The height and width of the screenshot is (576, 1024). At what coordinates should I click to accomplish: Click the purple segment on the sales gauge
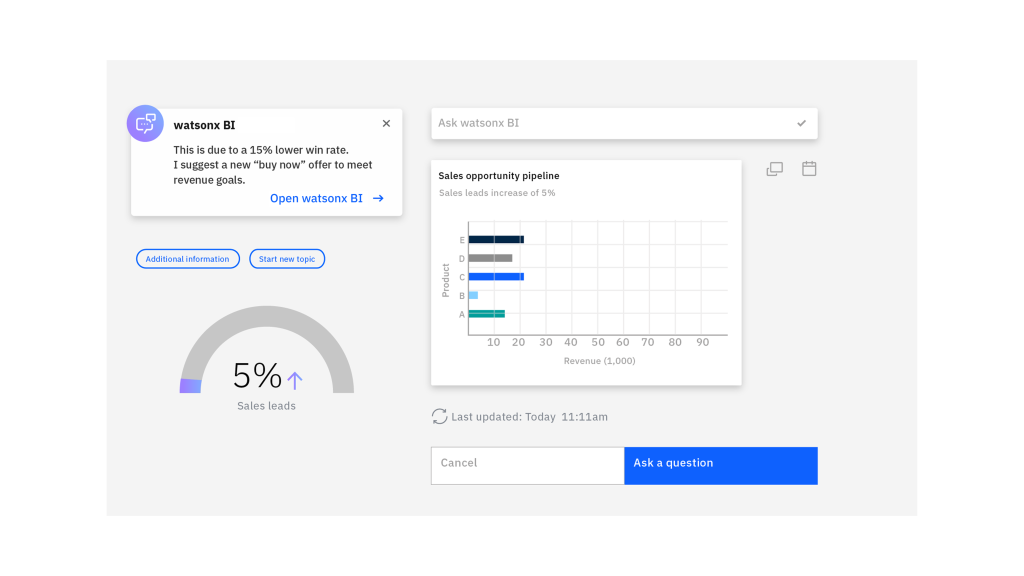click(190, 385)
